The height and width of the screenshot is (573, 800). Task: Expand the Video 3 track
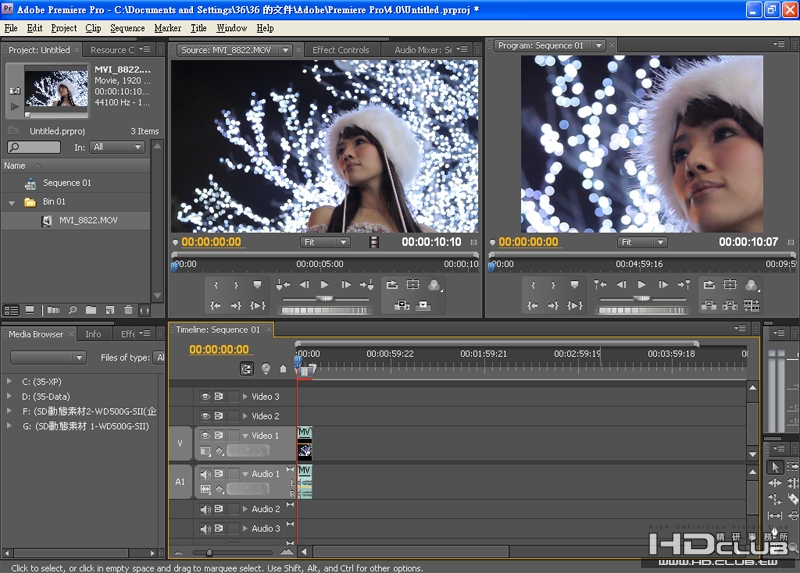click(x=245, y=396)
